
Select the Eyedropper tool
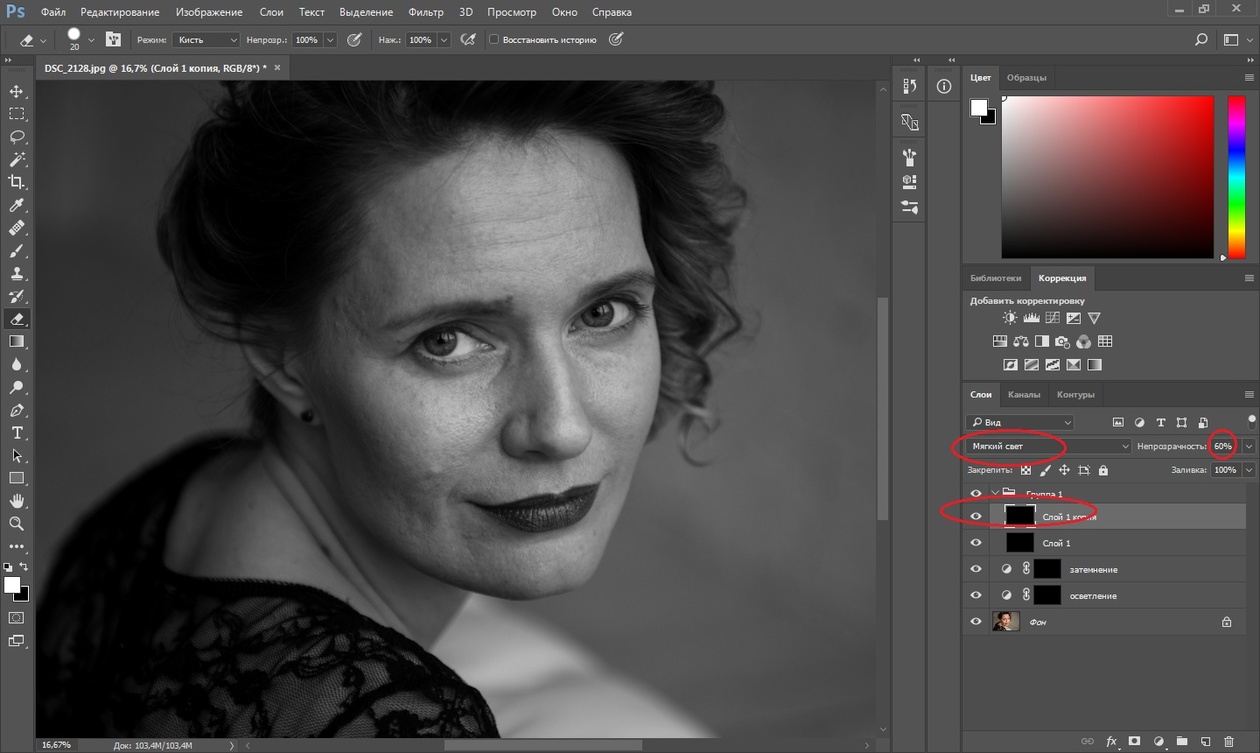tap(17, 205)
